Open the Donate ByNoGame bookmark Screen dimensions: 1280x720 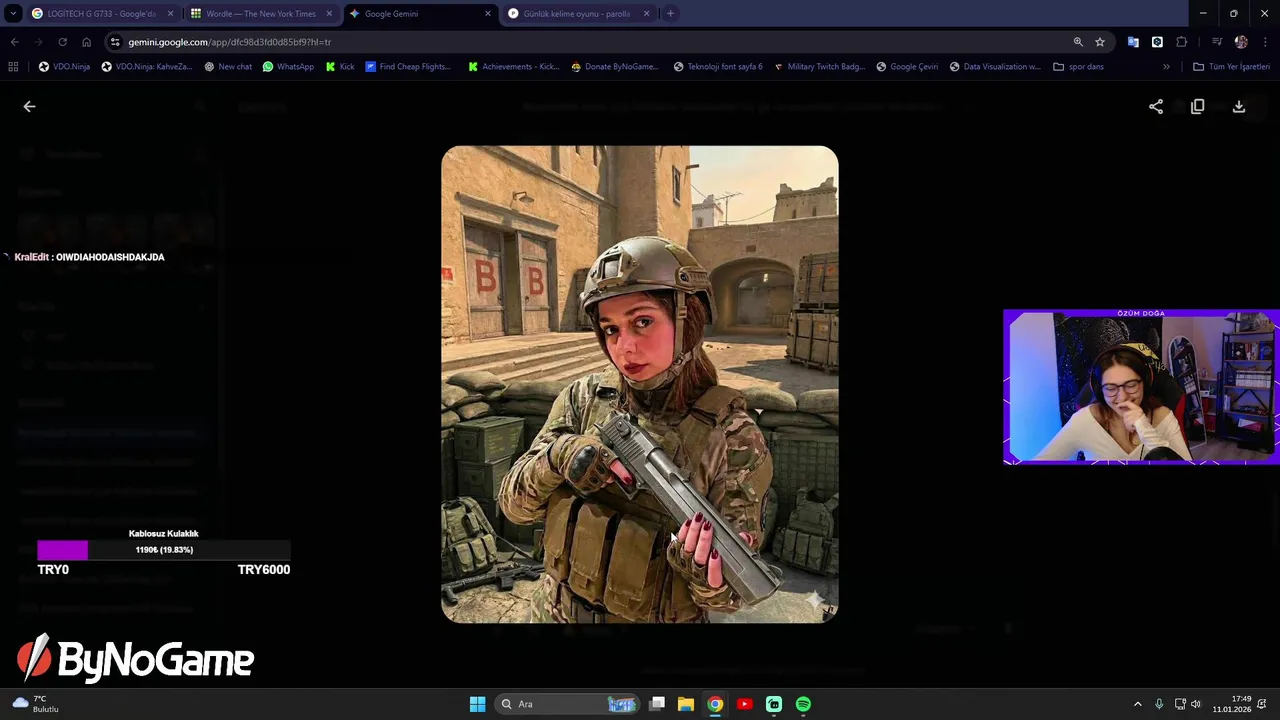point(614,67)
